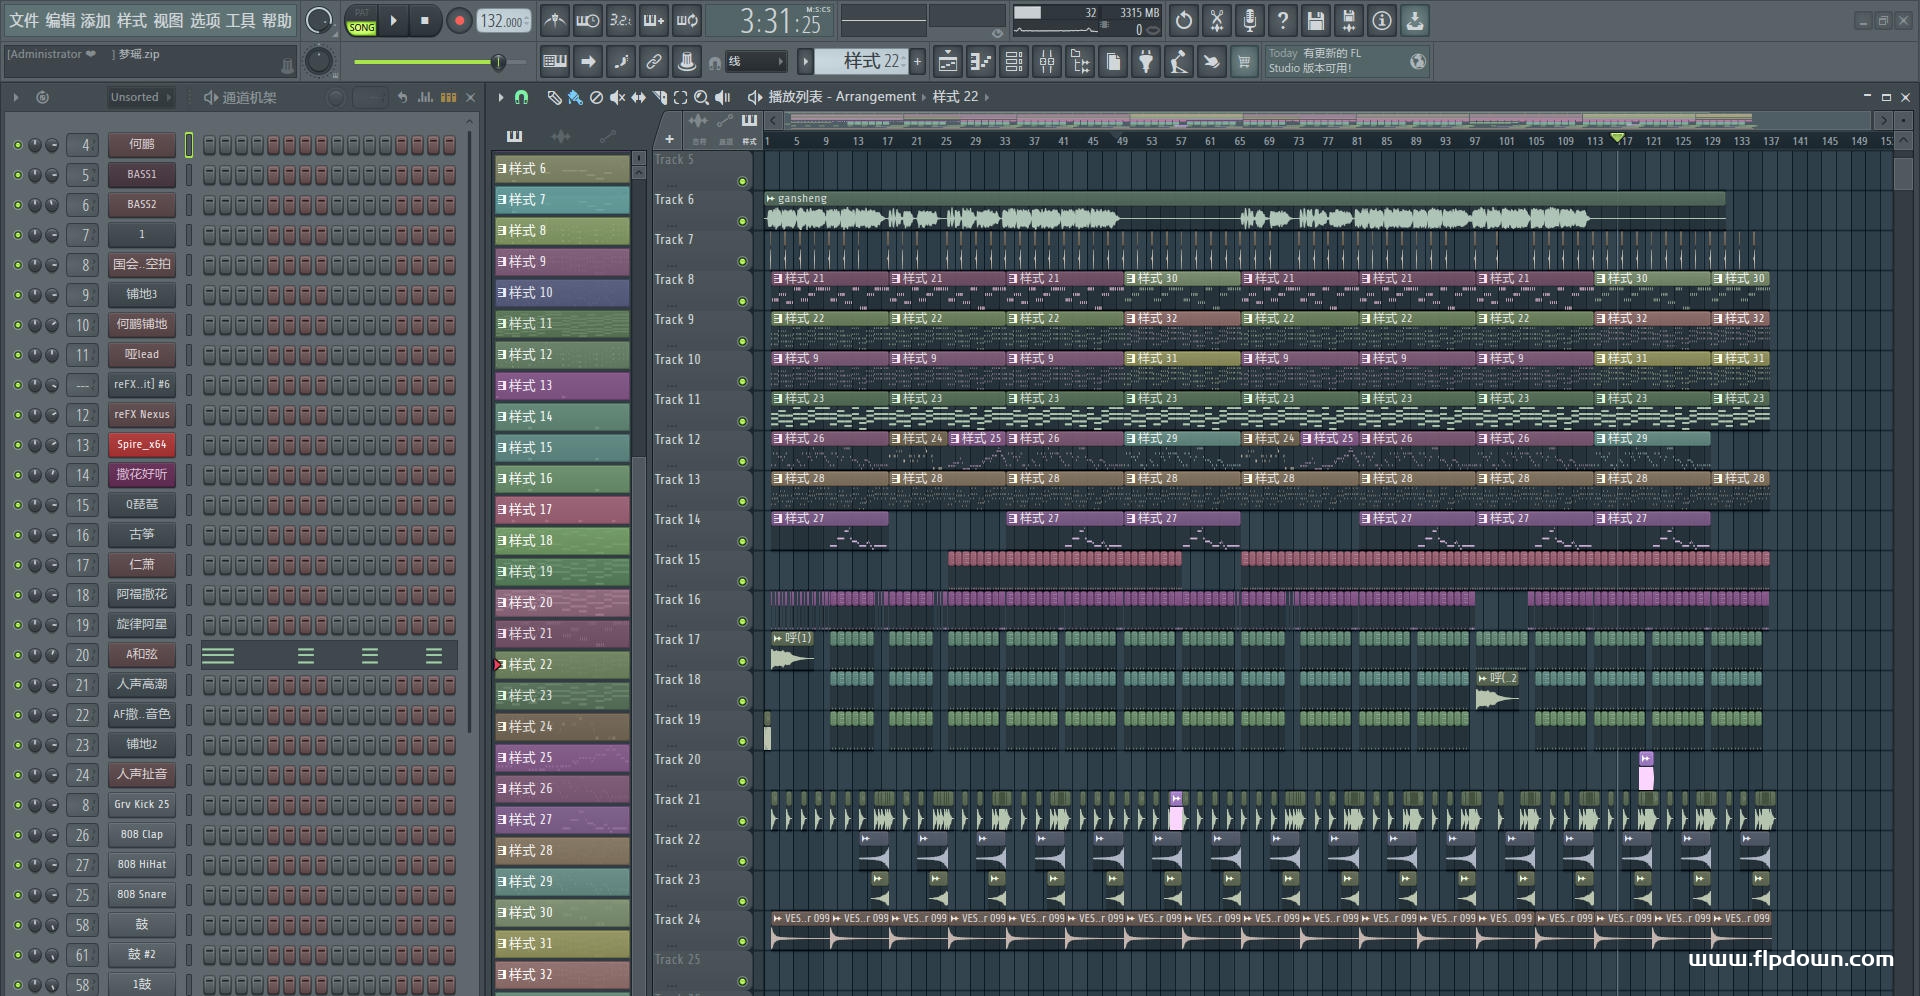Select the 样式 15 pattern in picker

coord(562,447)
